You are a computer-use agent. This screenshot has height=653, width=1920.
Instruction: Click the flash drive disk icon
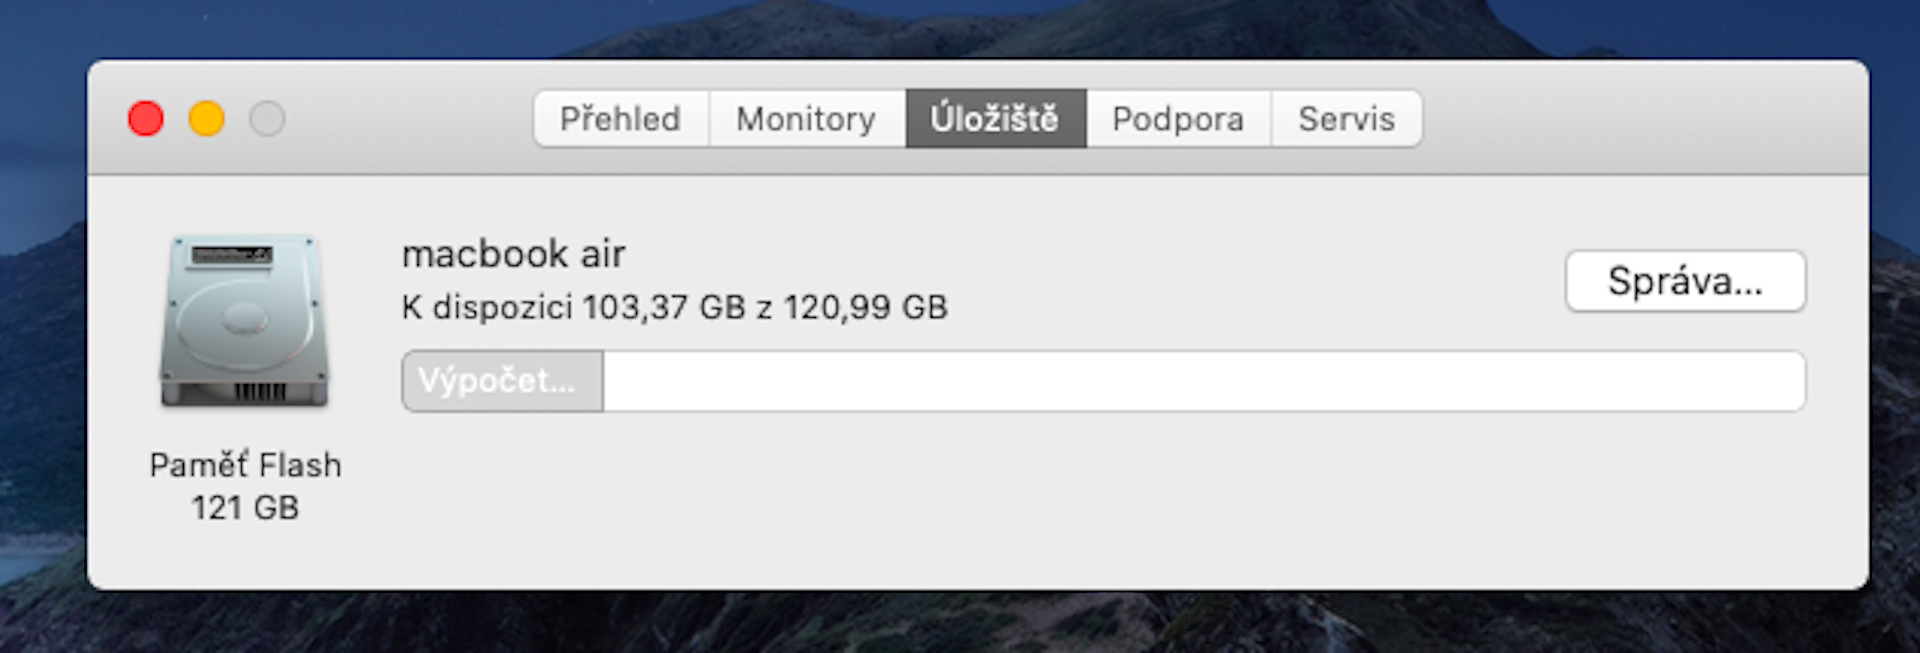click(x=245, y=321)
